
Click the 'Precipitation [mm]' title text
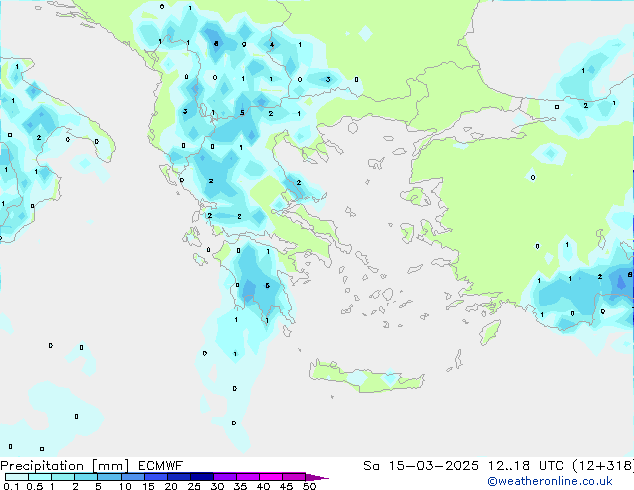[x=65, y=466]
